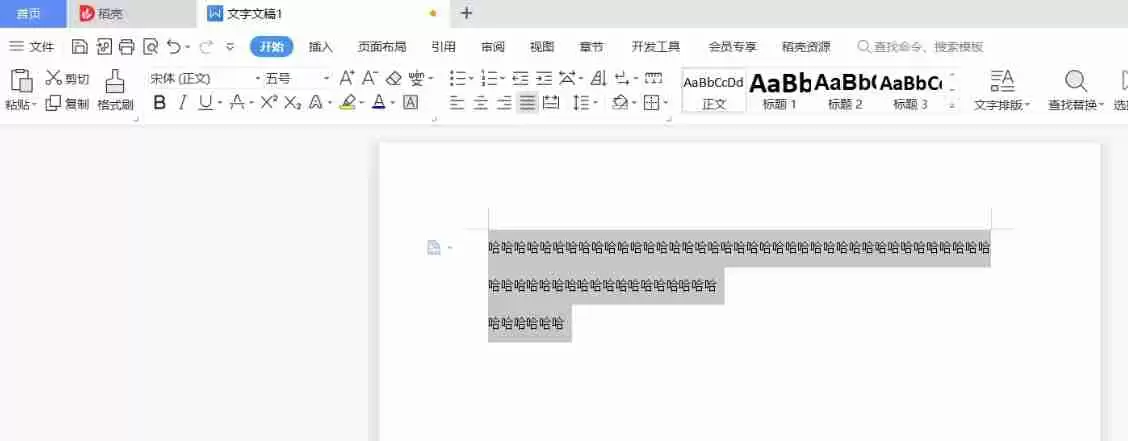This screenshot has height=441, width=1128.
Task: Open 文字排版 text layout tool
Action: [x=1002, y=91]
